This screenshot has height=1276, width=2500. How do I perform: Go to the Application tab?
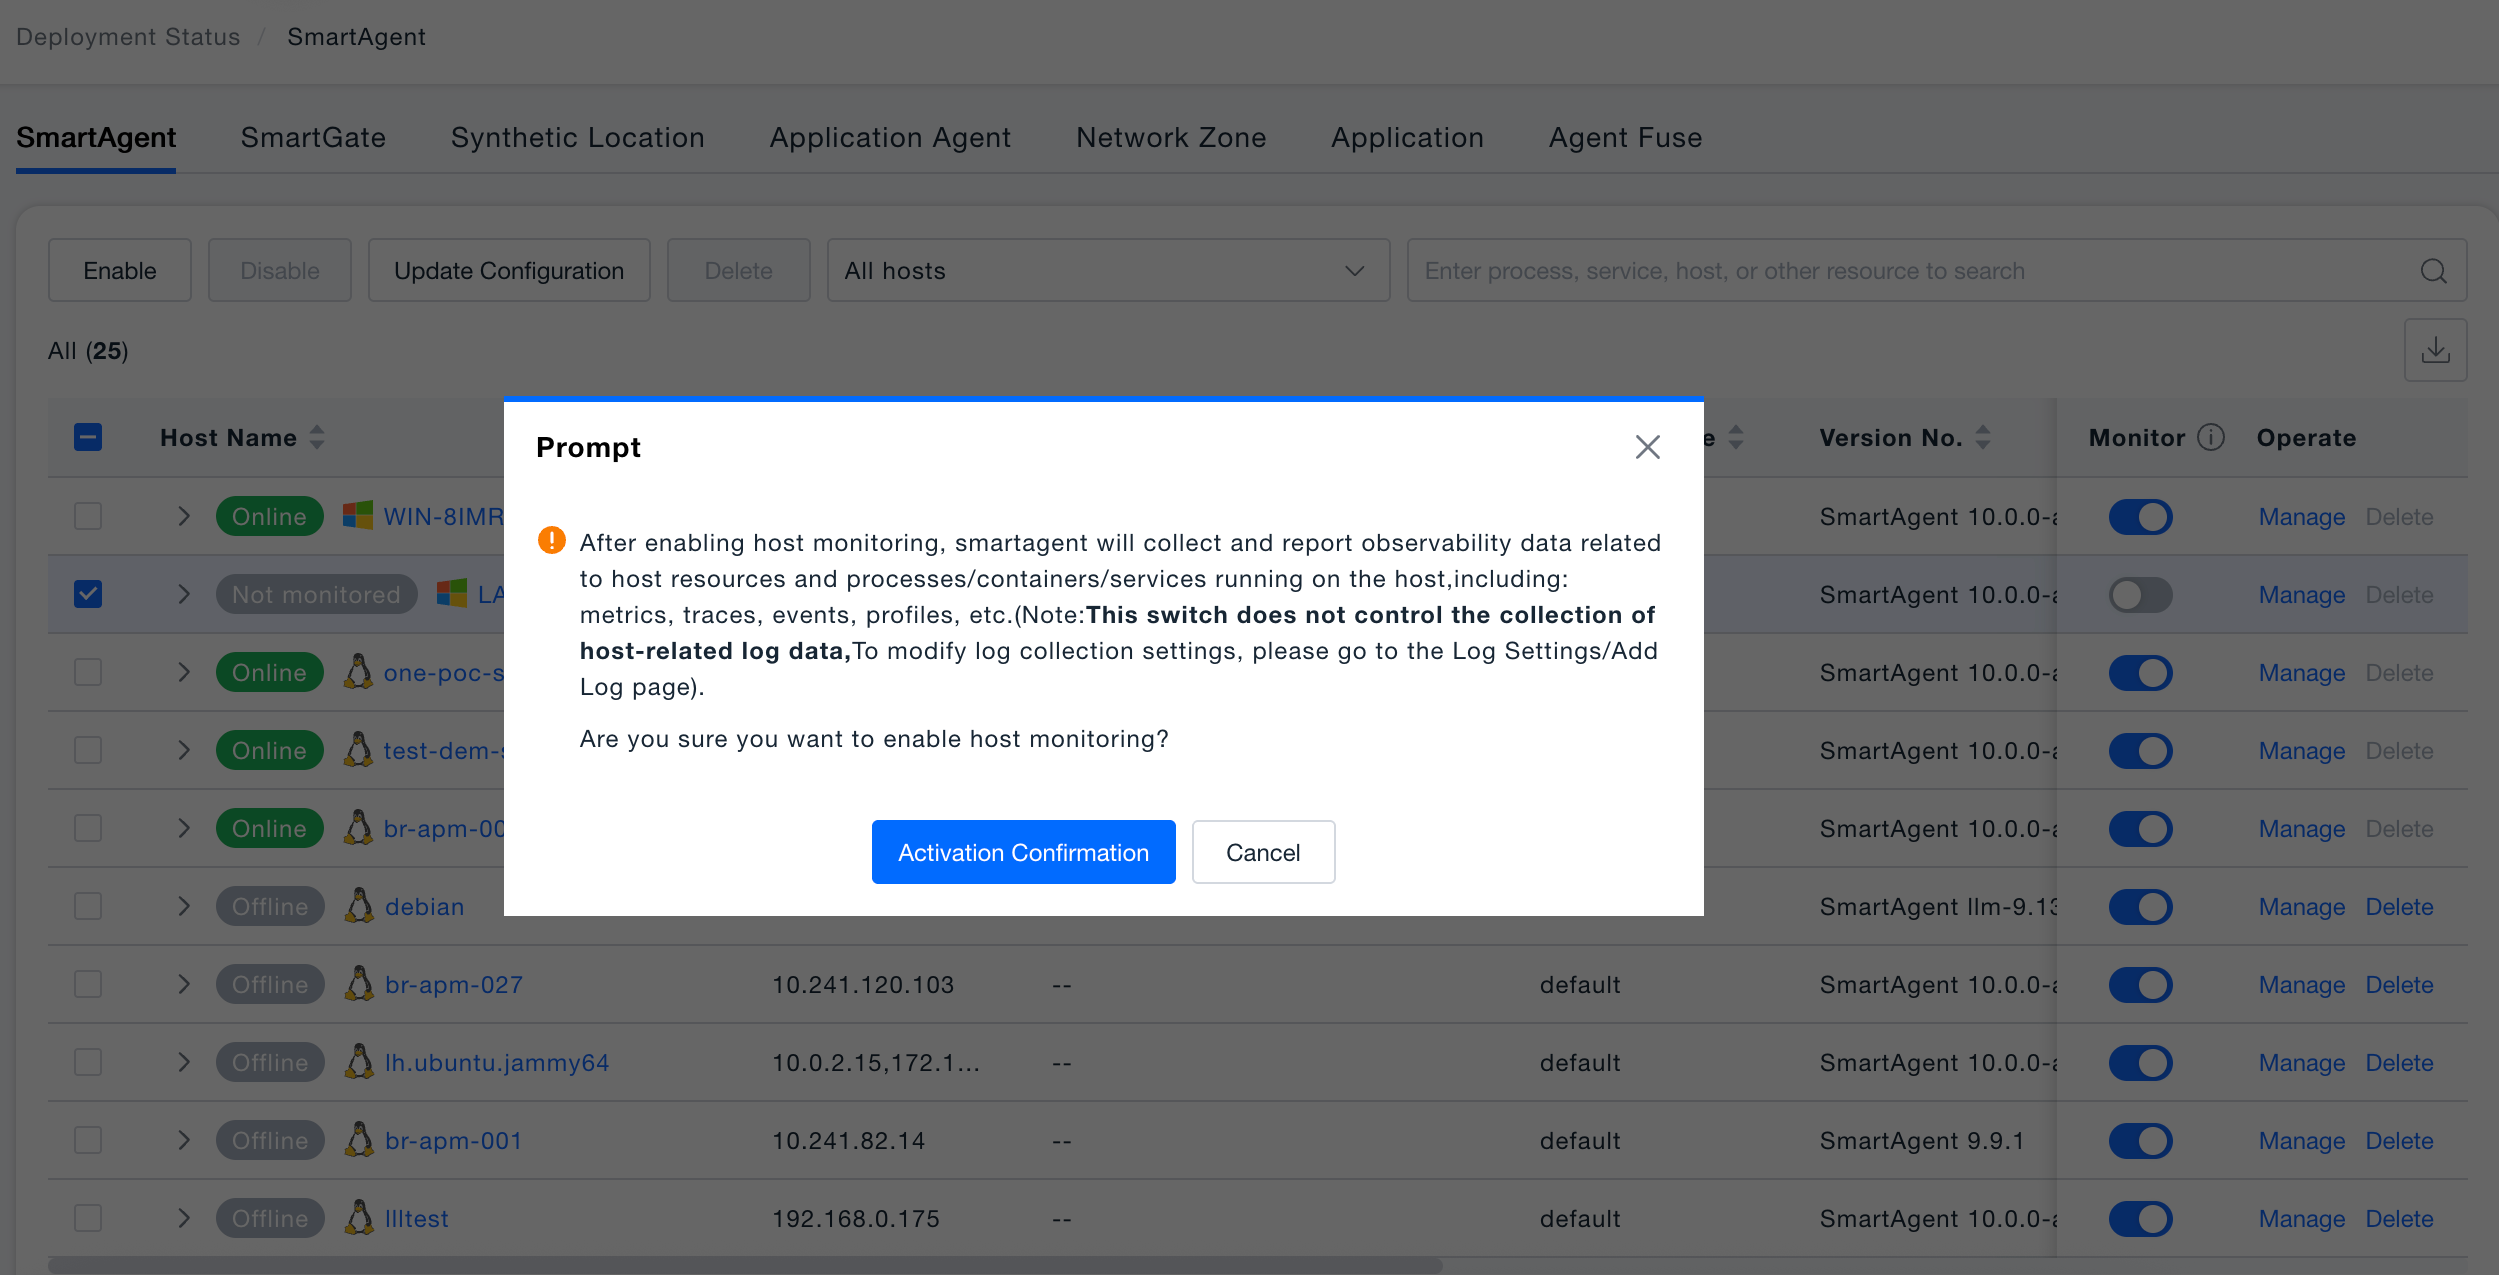click(1407, 137)
